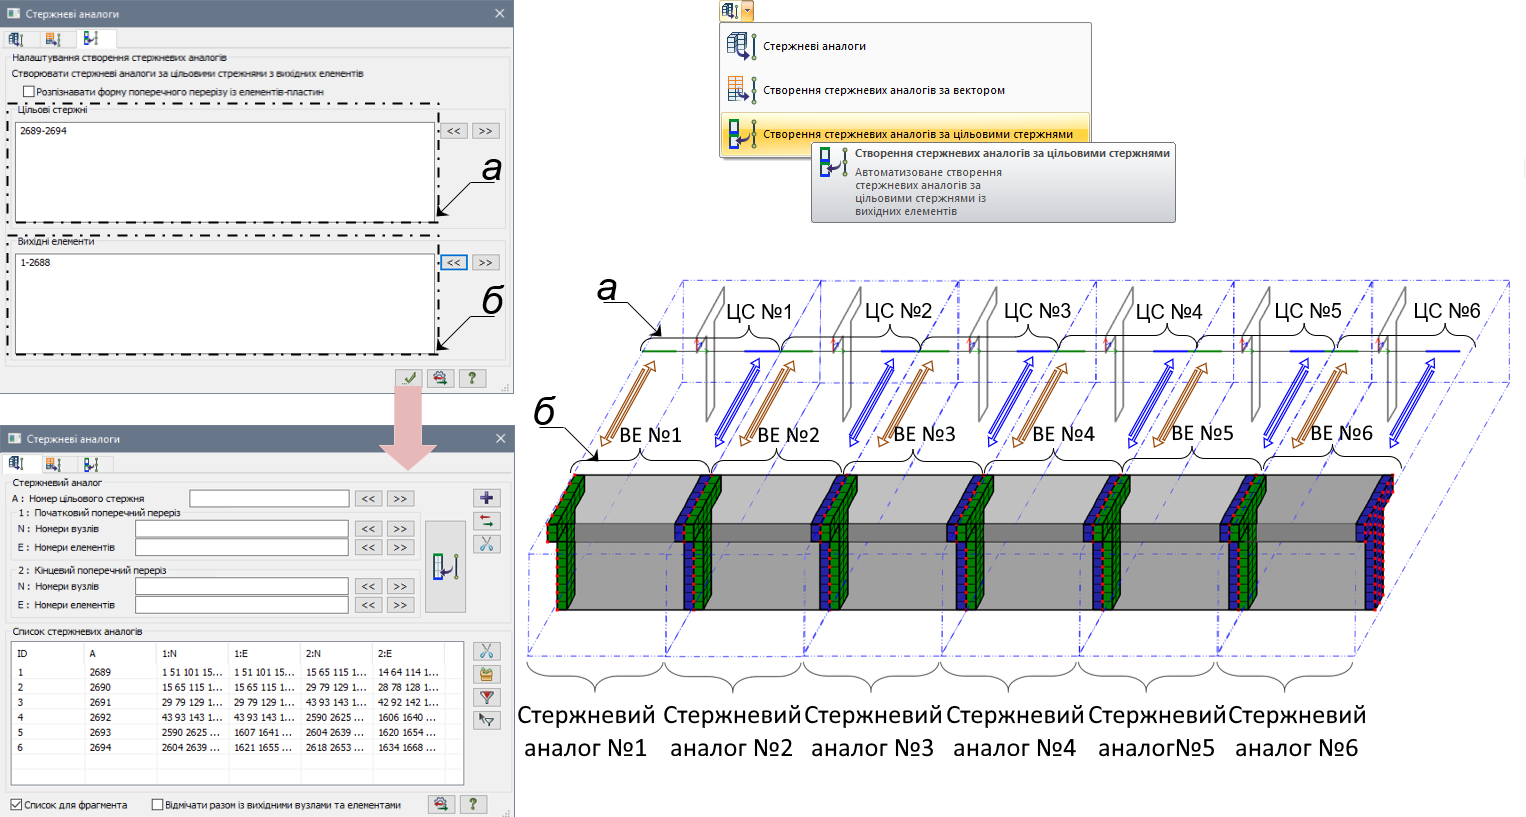This screenshot has width=1526, height=817.
Task: Click the funnel filter icon
Action: [x=486, y=697]
